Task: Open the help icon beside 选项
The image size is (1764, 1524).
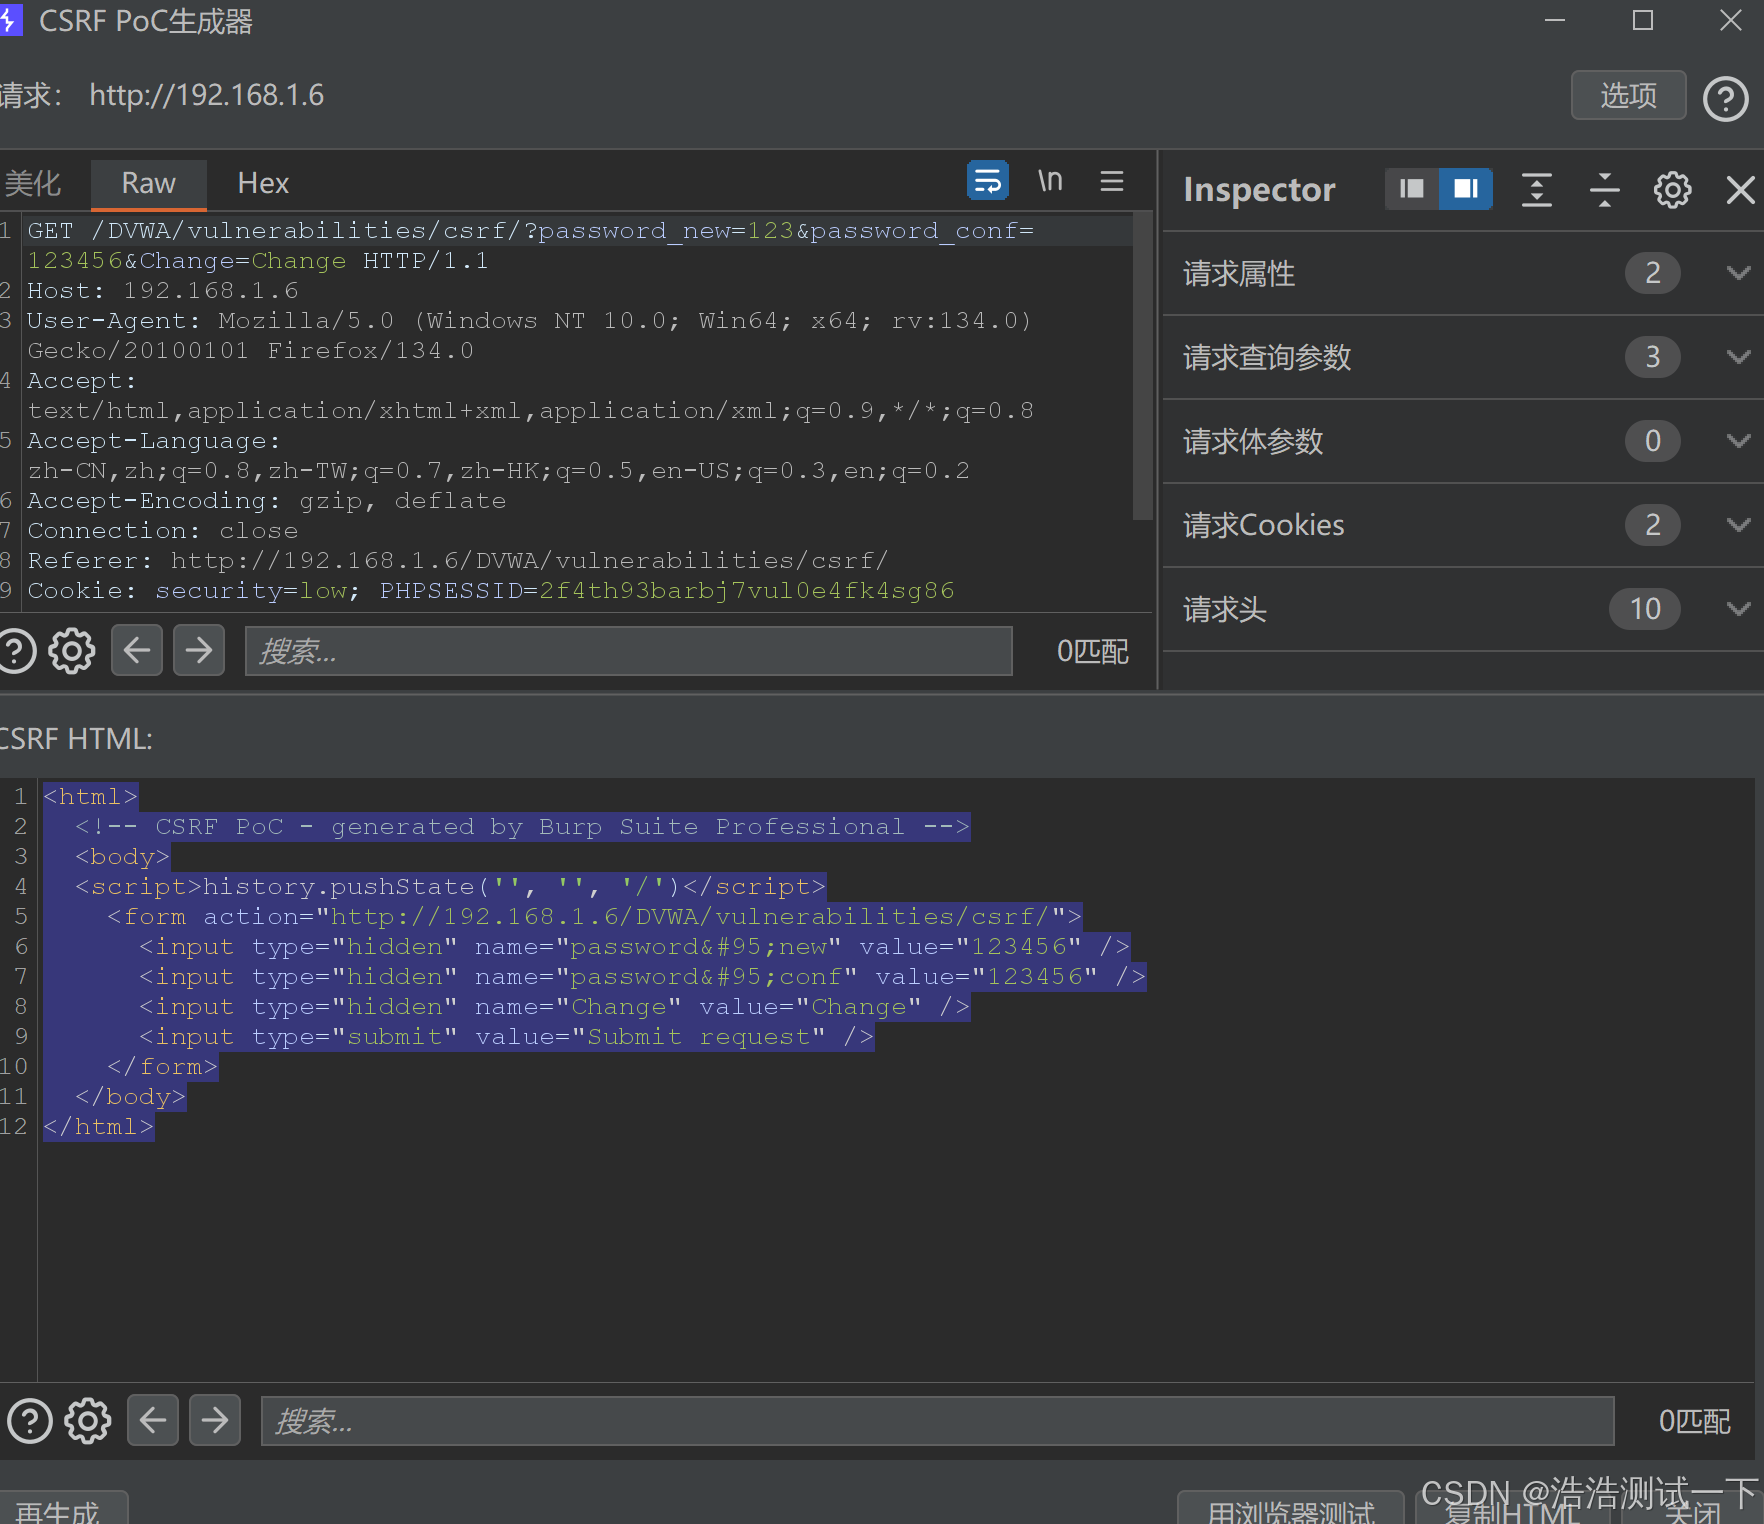Action: pos(1726,98)
